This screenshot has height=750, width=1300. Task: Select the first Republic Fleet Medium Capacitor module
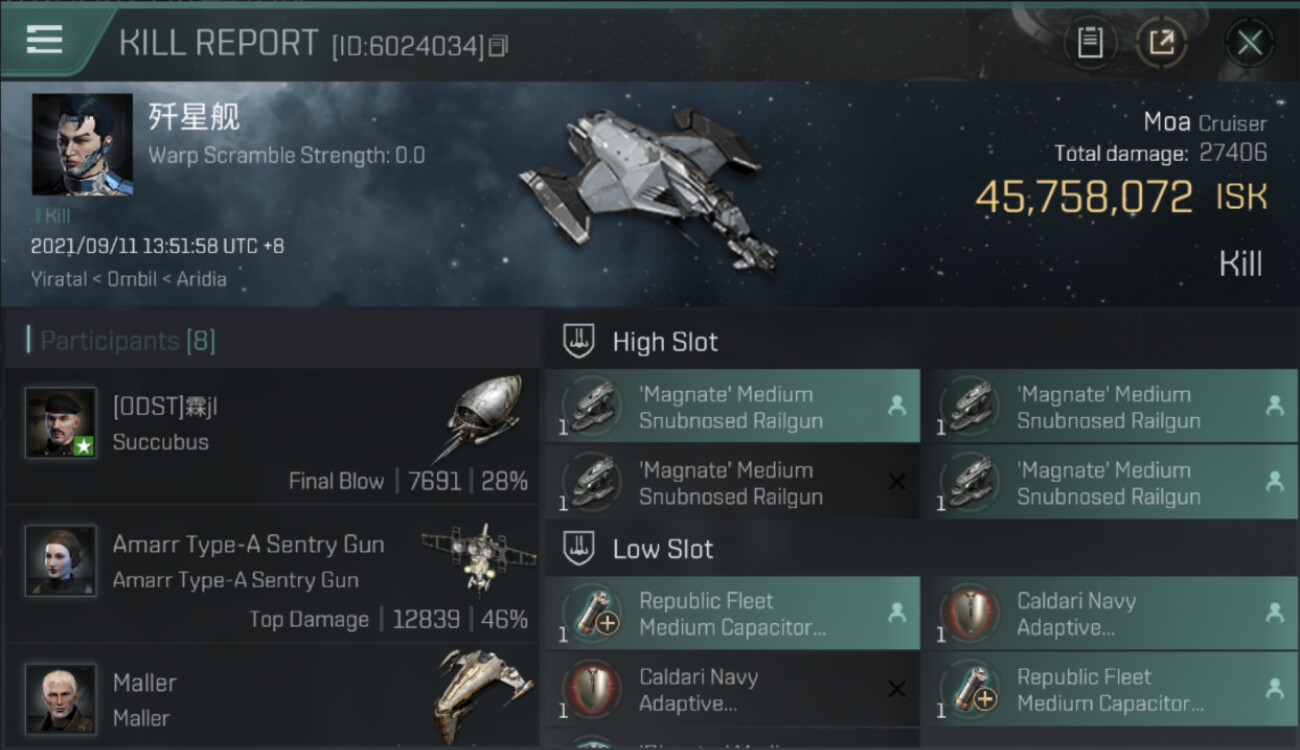(732, 614)
